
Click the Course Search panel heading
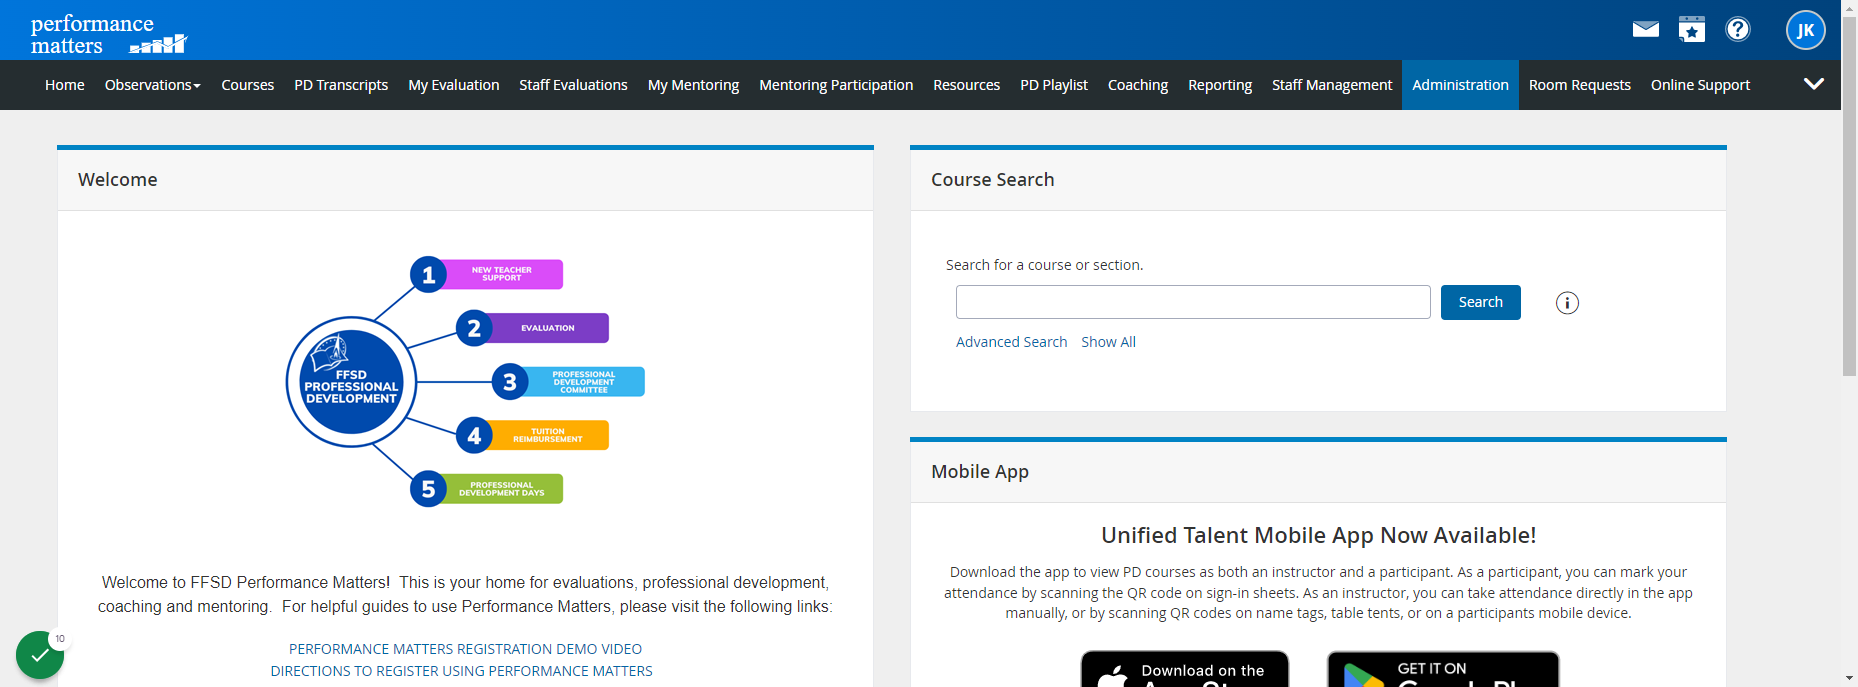(992, 180)
